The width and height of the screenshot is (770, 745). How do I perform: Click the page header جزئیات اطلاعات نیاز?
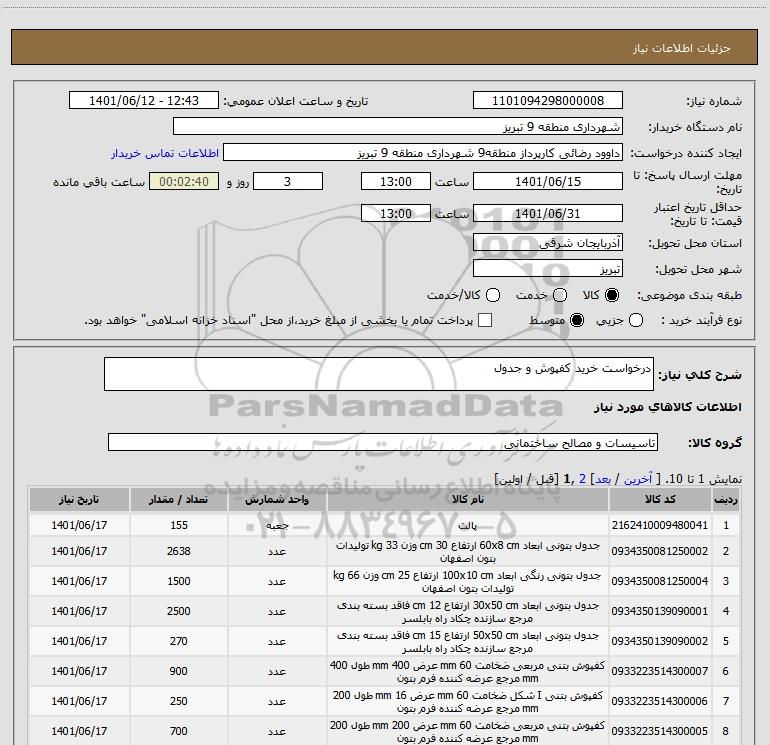[682, 48]
